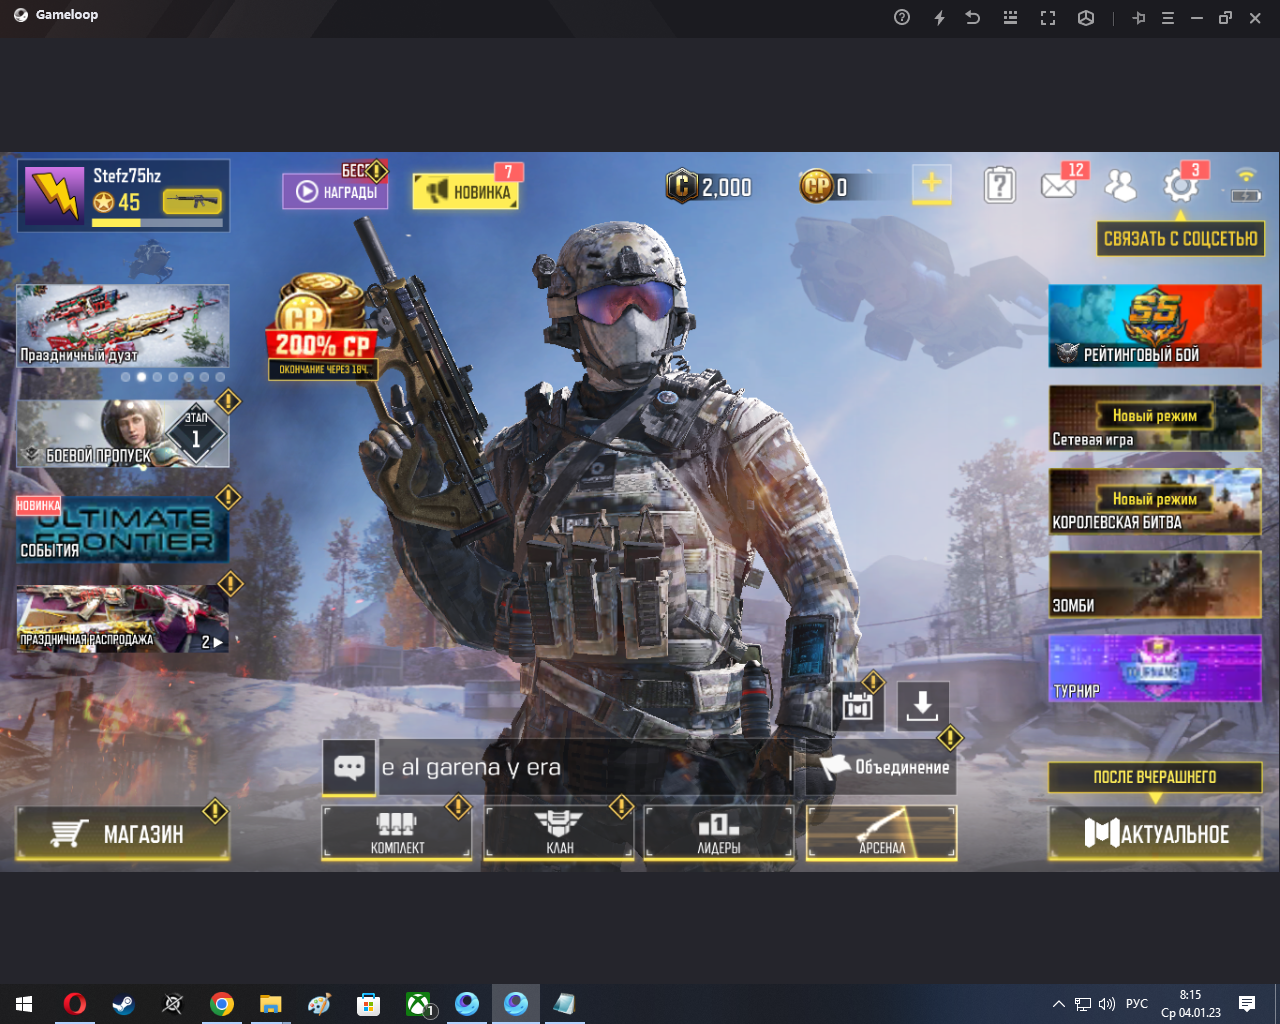Viewport: 1280px width, 1024px height.
Task: Click the player XP progress bar
Action: 157,223
